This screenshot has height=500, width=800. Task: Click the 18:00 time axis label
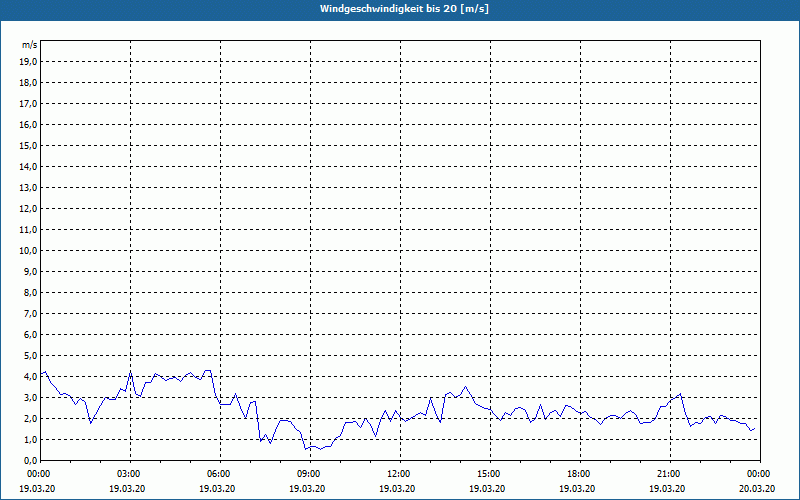580,474
